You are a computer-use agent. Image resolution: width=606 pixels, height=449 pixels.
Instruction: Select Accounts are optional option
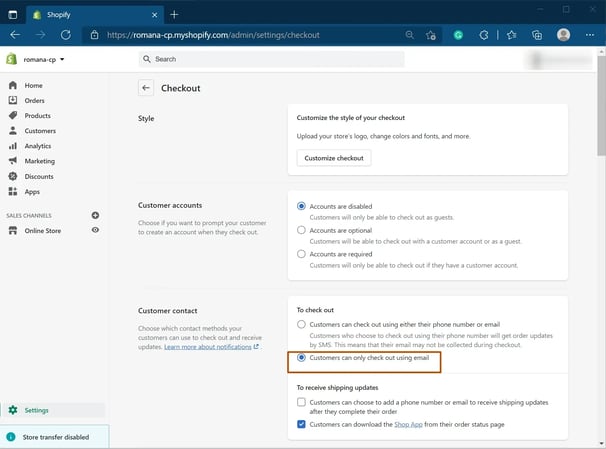[x=301, y=230]
